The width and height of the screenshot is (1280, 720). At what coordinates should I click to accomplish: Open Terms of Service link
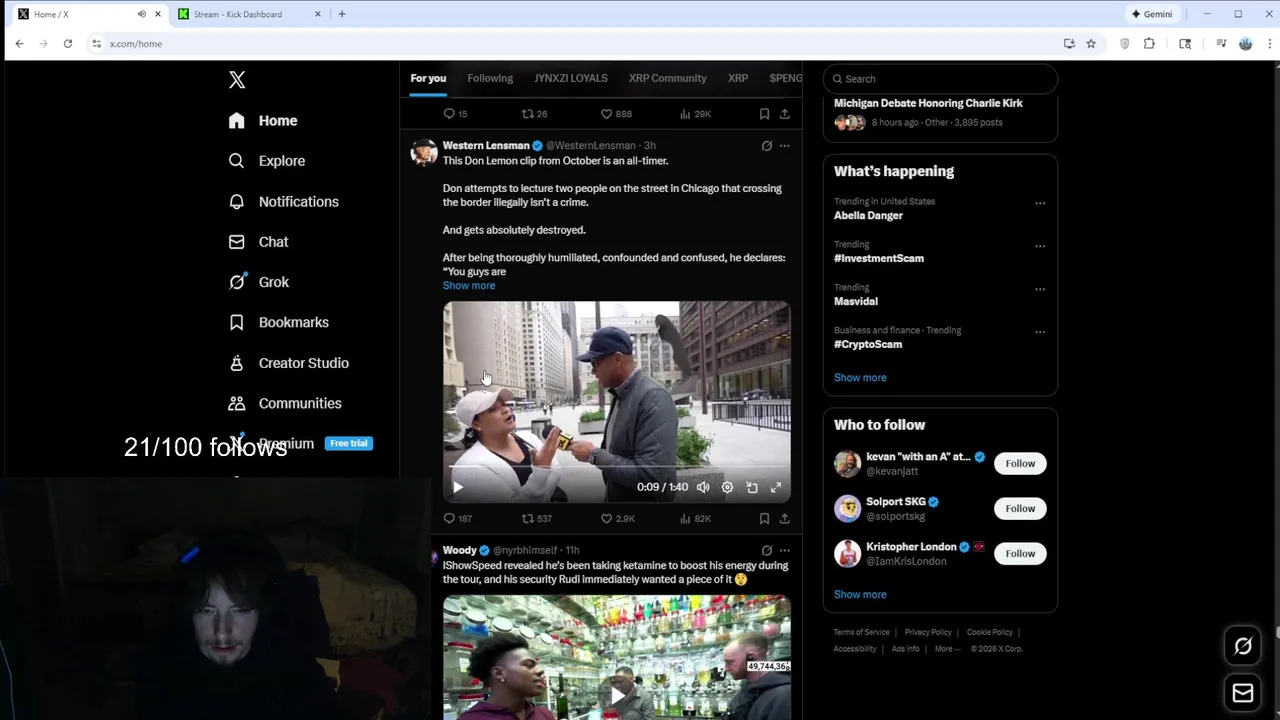[862, 632]
